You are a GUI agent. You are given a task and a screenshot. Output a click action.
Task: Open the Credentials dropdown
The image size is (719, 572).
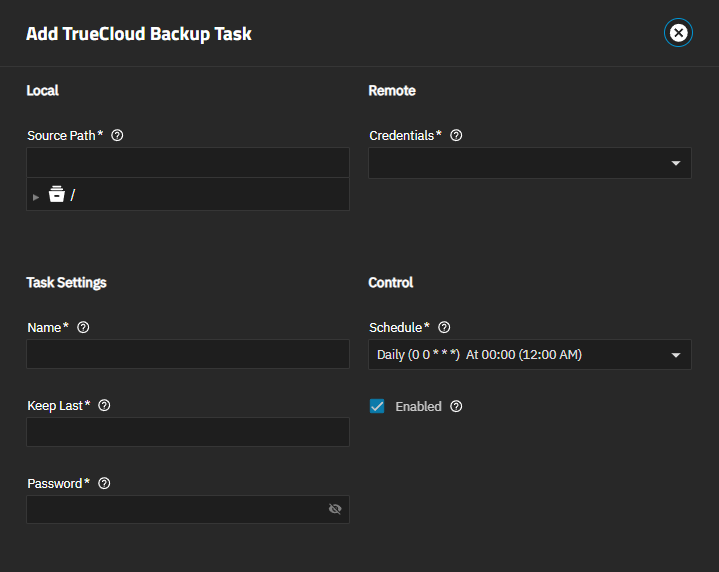click(529, 163)
